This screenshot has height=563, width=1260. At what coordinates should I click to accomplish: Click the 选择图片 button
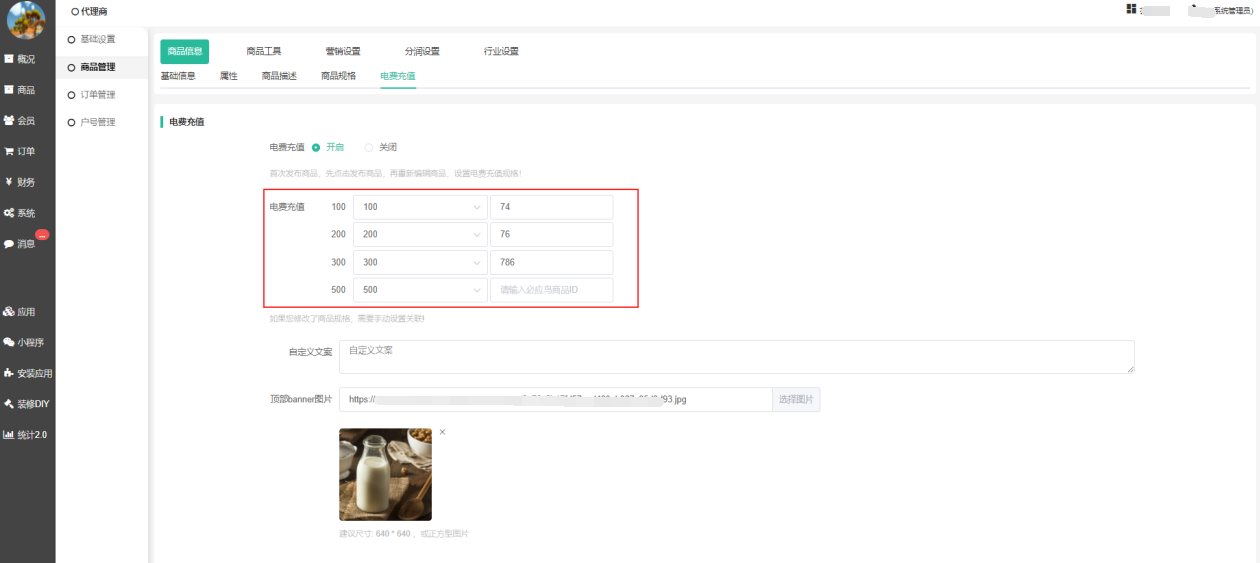tap(795, 399)
